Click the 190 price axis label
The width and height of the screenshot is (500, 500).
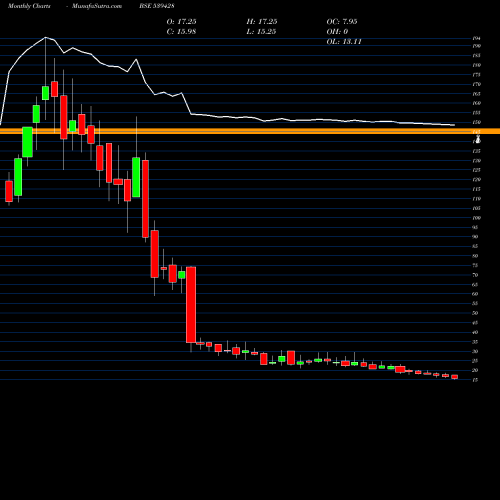[x=477, y=46]
